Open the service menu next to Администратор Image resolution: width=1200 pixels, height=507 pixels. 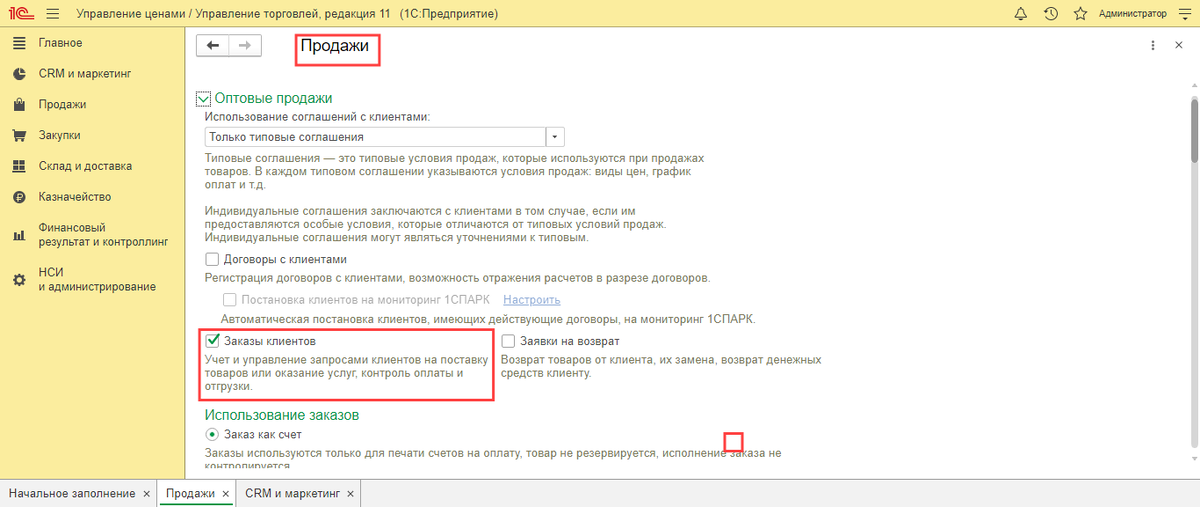coord(1185,14)
